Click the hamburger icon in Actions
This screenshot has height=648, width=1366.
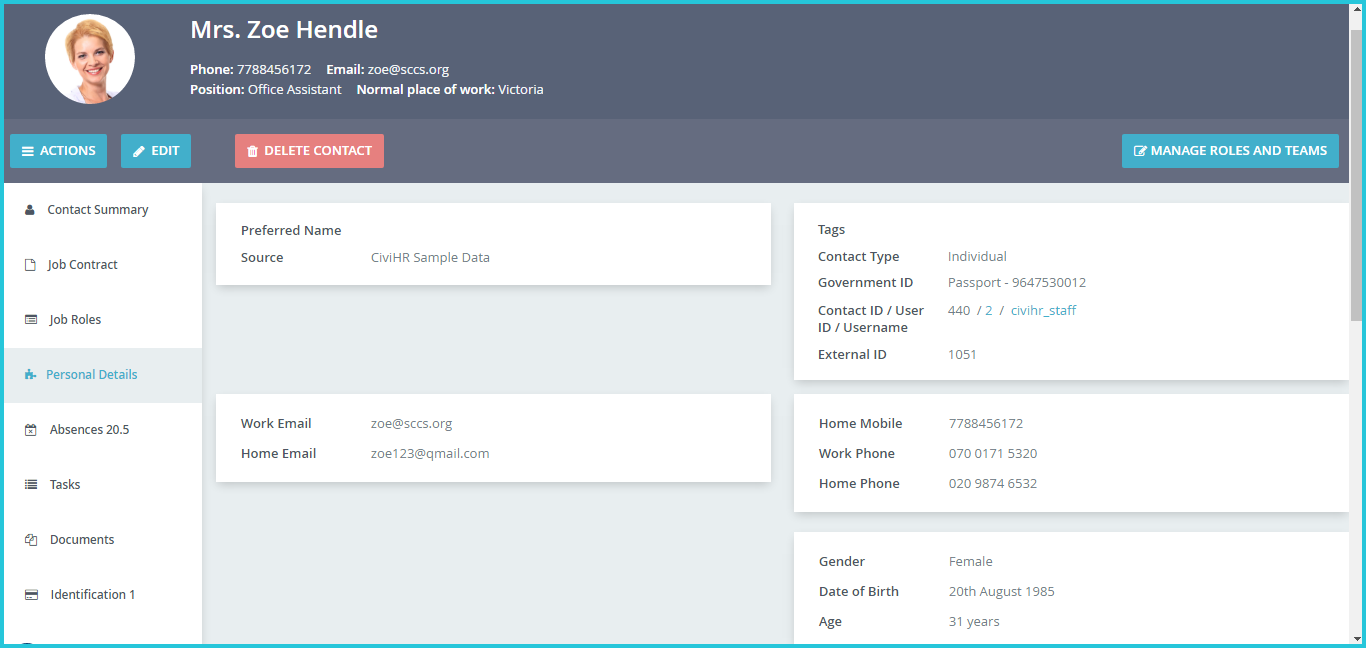28,151
